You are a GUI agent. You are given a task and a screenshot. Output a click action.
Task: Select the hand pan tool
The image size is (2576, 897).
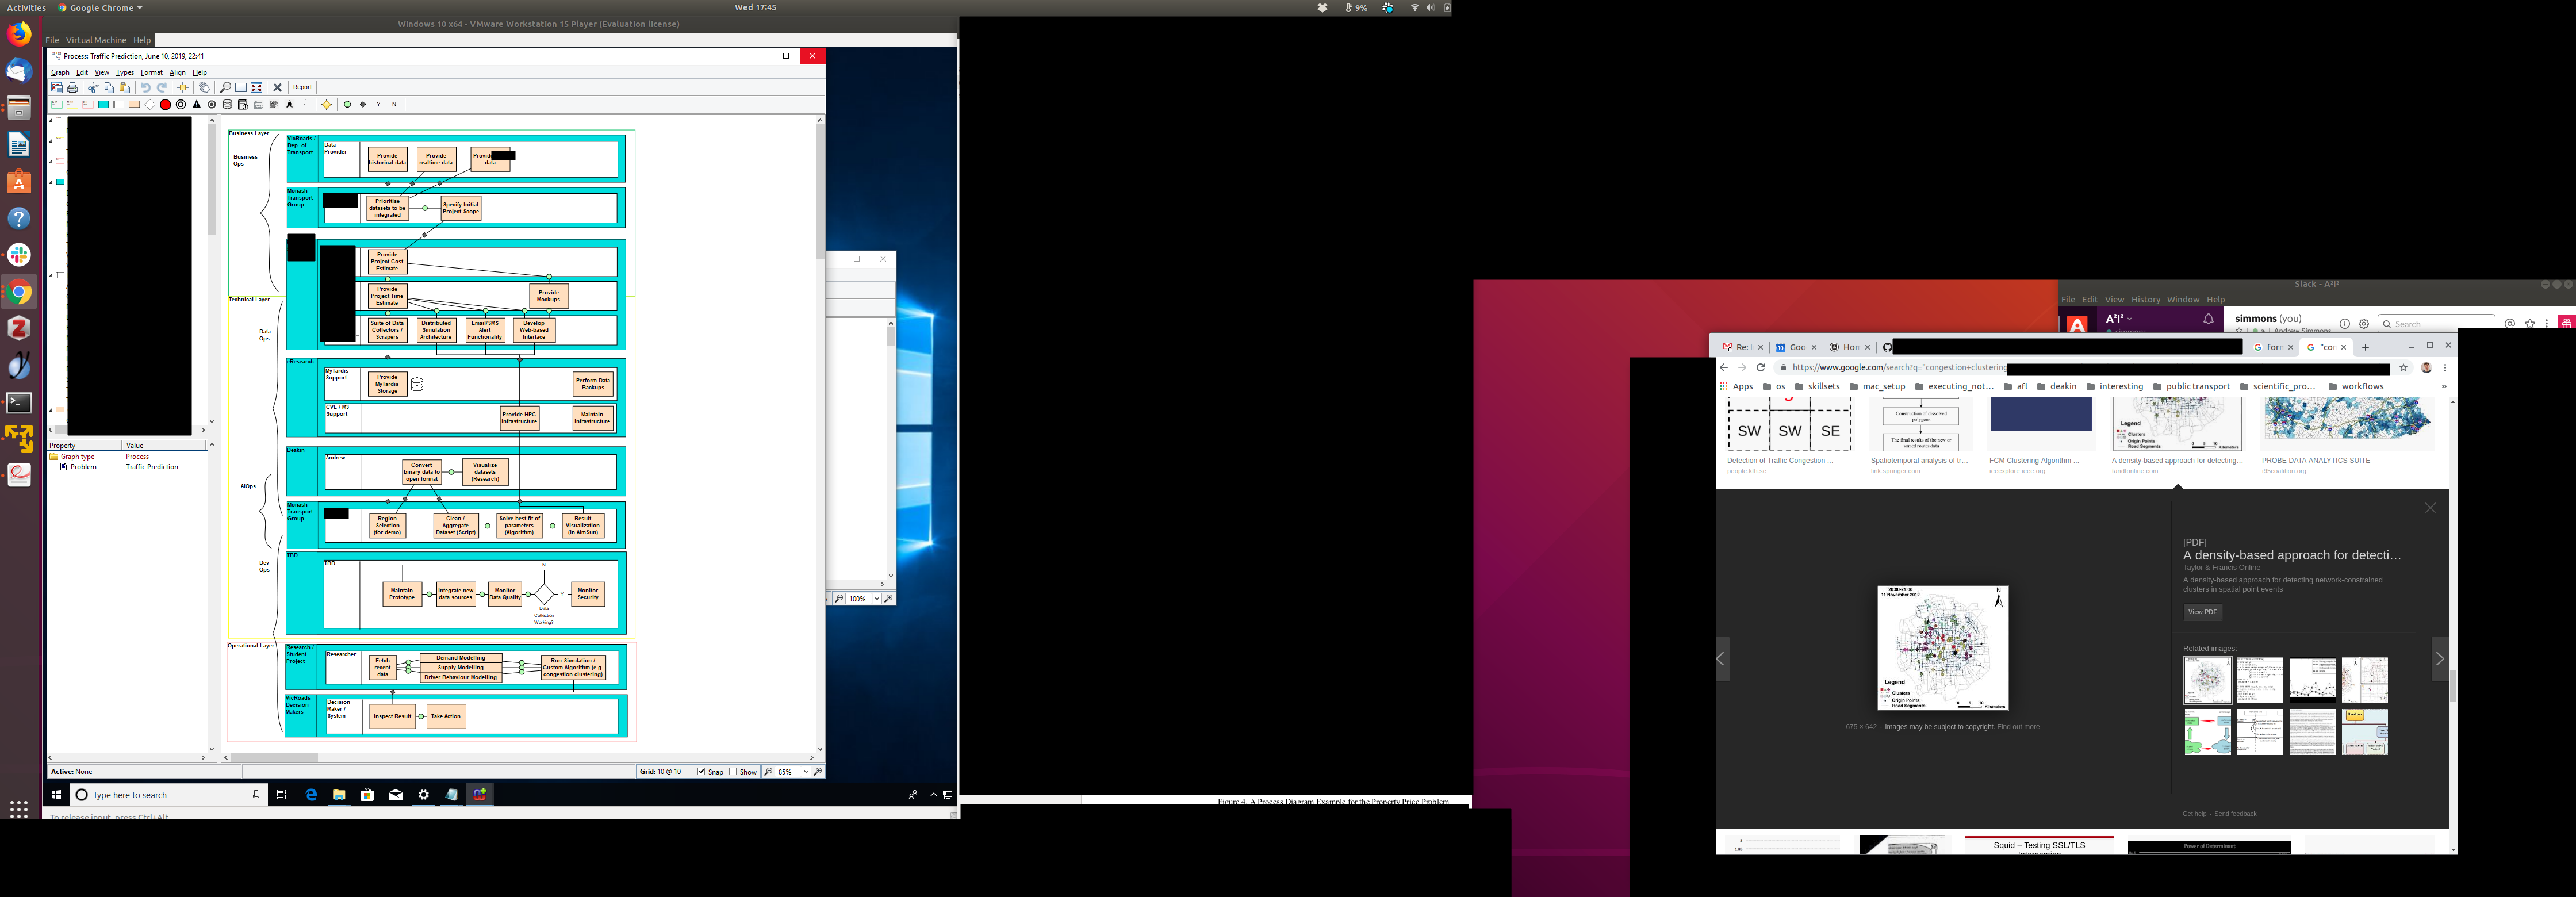point(204,87)
